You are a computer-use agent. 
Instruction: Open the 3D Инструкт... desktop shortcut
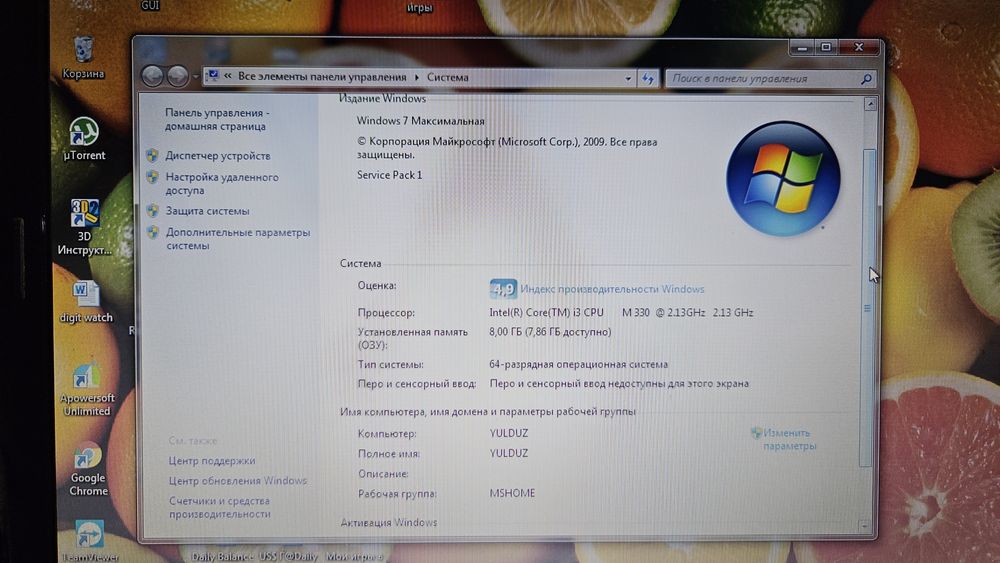click(84, 227)
